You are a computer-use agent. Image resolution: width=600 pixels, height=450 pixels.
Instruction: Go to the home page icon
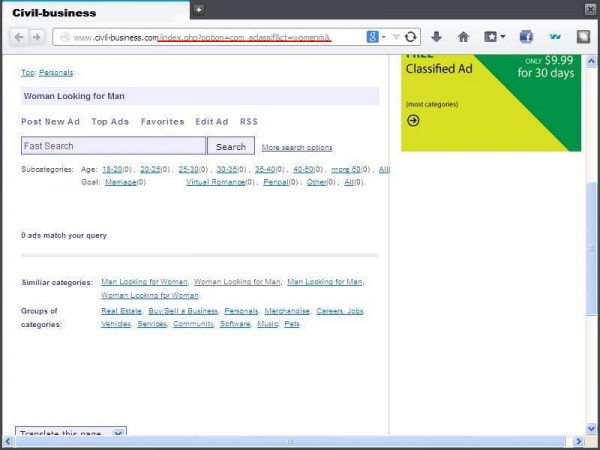(x=463, y=37)
